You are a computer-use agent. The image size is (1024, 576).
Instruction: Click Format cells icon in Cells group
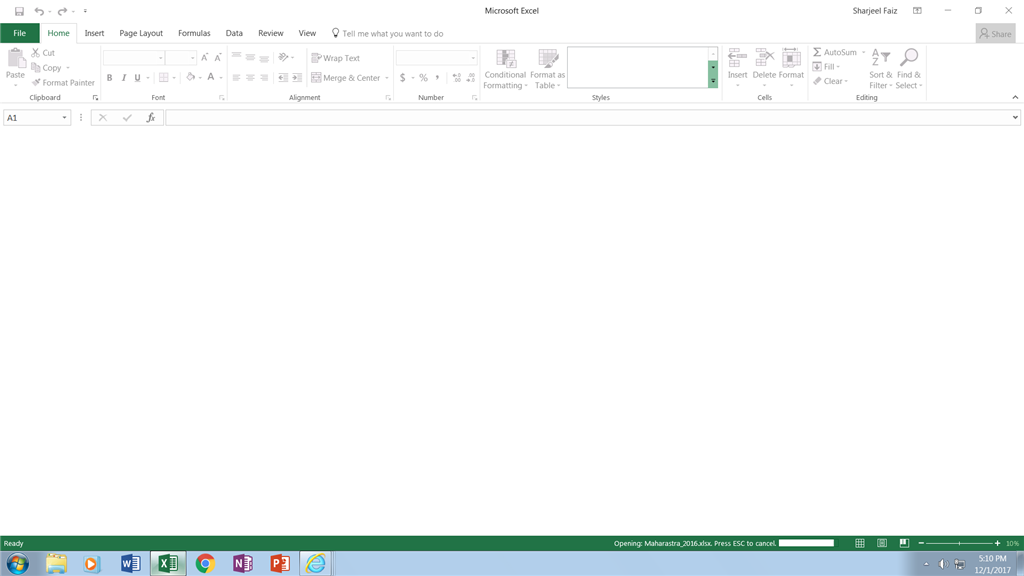pyautogui.click(x=791, y=57)
